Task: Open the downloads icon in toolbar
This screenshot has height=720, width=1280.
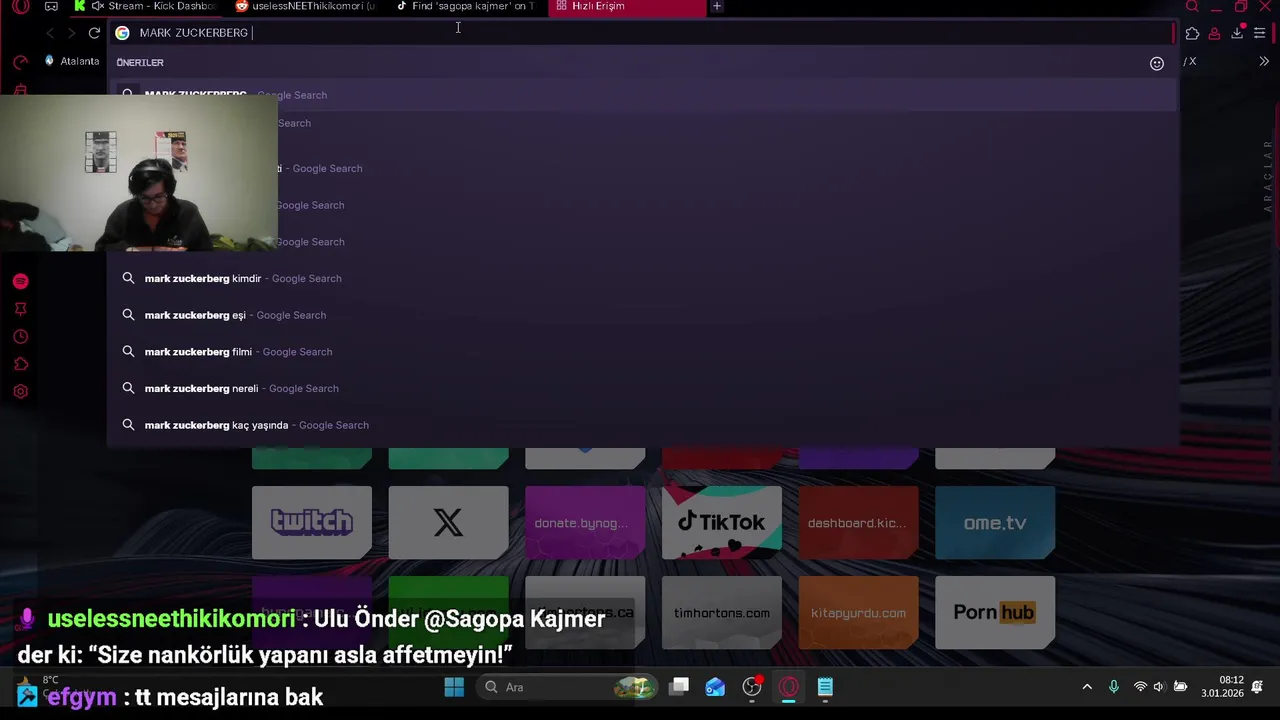Action: click(x=1237, y=33)
